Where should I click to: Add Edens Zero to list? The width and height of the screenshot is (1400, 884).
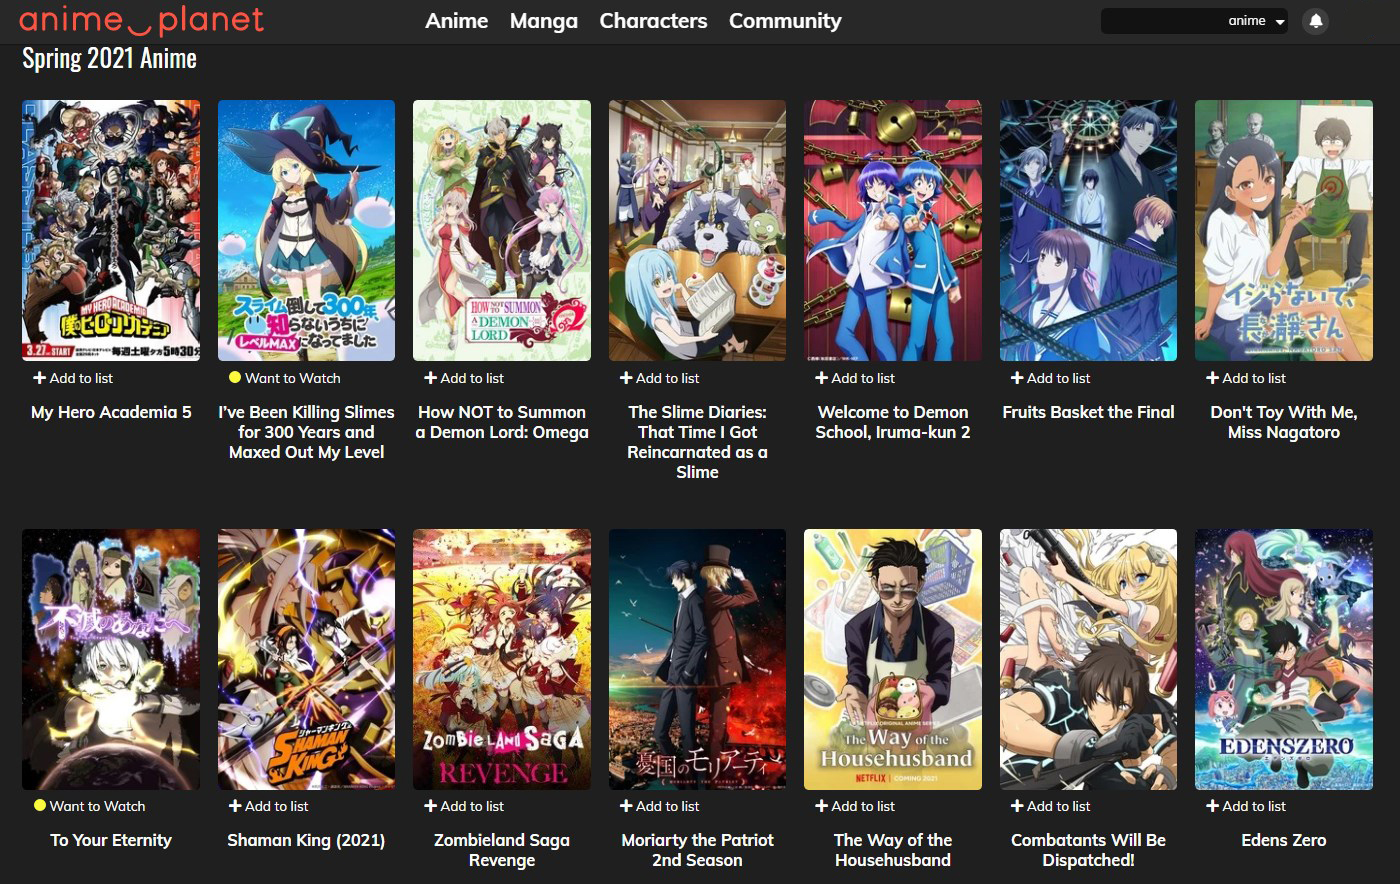1246,806
